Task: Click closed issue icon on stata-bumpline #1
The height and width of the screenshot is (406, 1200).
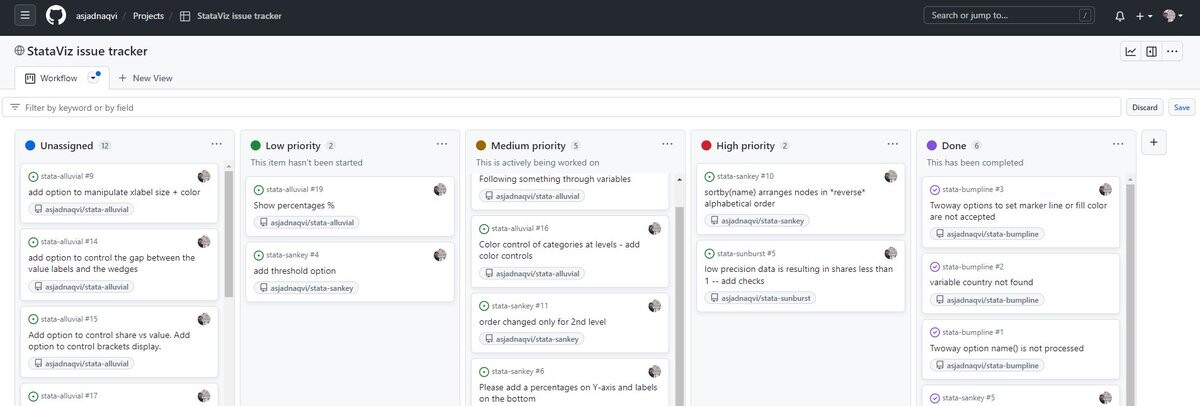Action: [935, 332]
